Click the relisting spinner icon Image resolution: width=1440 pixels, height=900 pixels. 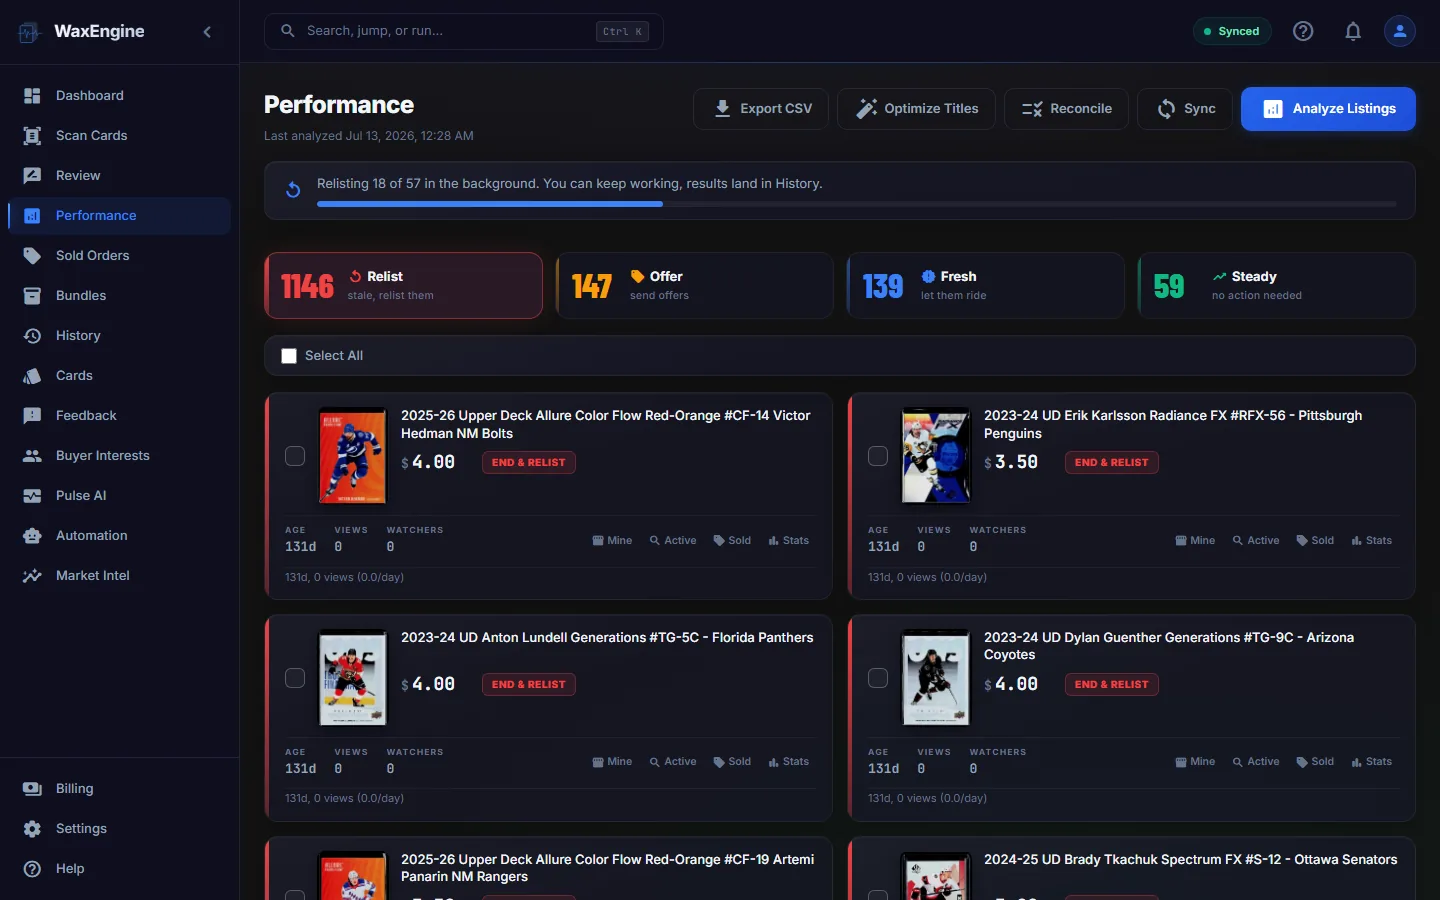pyautogui.click(x=293, y=190)
